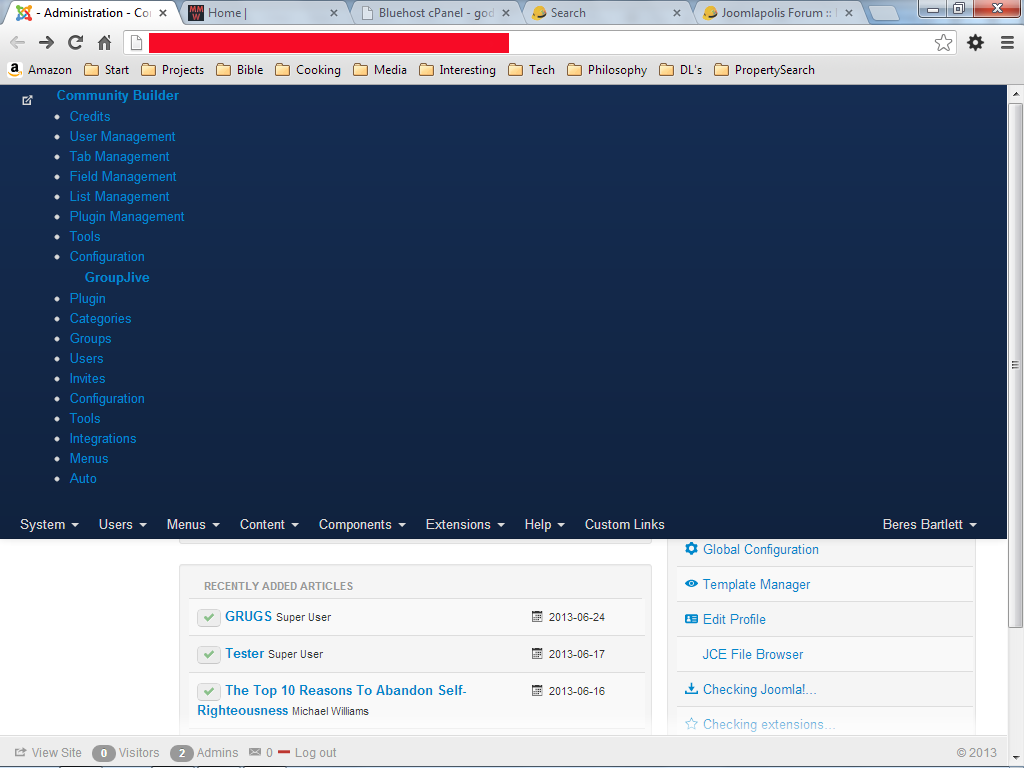Bookmark this page with the star icon
The image size is (1024, 768).
tap(943, 43)
